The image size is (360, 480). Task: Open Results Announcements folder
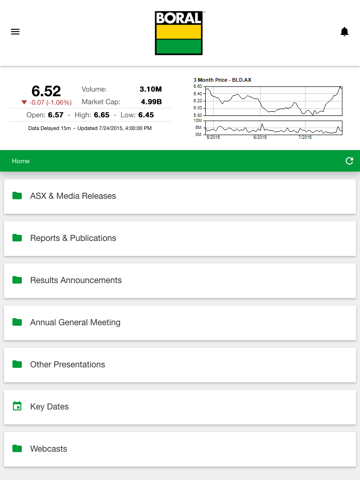pos(180,280)
